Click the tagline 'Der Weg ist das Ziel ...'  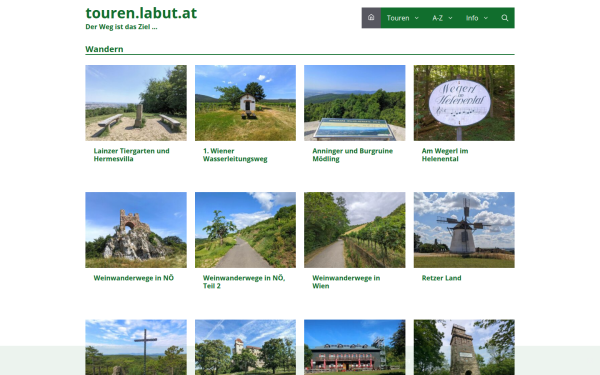(x=121, y=27)
